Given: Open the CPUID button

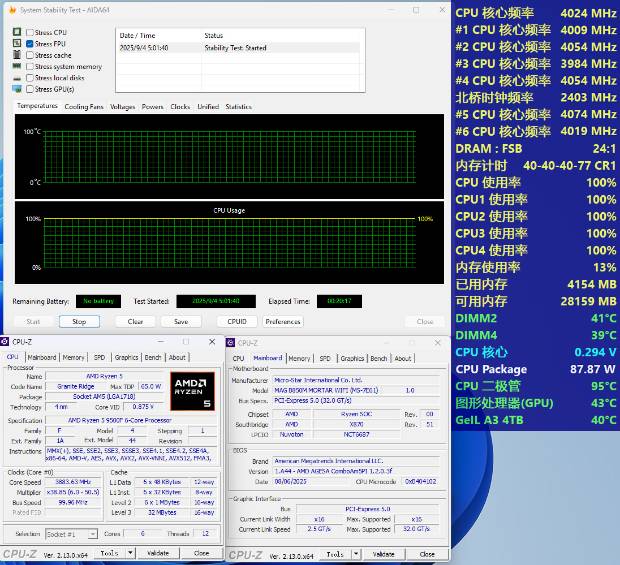Looking at the screenshot, I should pos(237,321).
